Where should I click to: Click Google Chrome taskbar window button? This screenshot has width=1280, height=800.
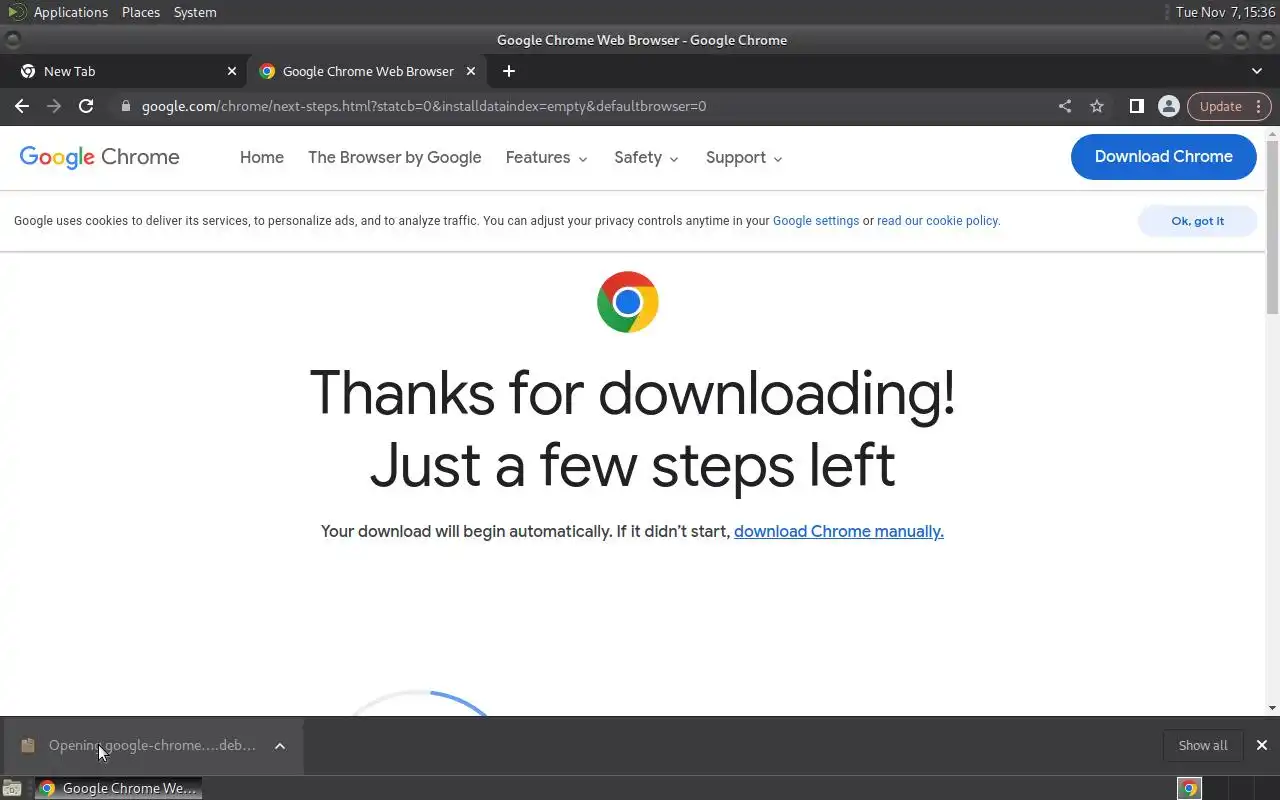[x=118, y=788]
